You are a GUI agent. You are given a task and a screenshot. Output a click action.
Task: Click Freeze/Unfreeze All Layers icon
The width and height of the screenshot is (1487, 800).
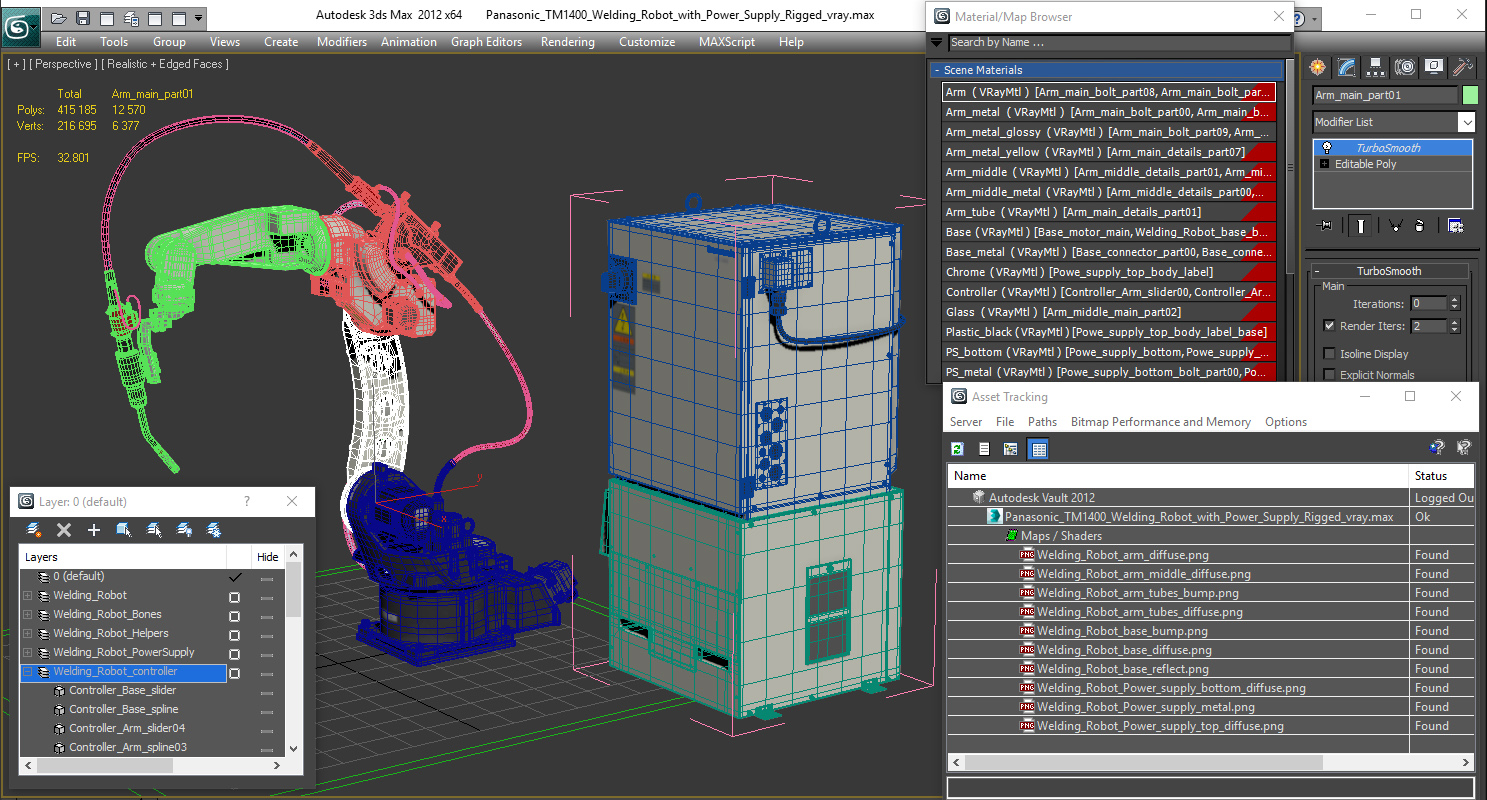click(x=214, y=530)
